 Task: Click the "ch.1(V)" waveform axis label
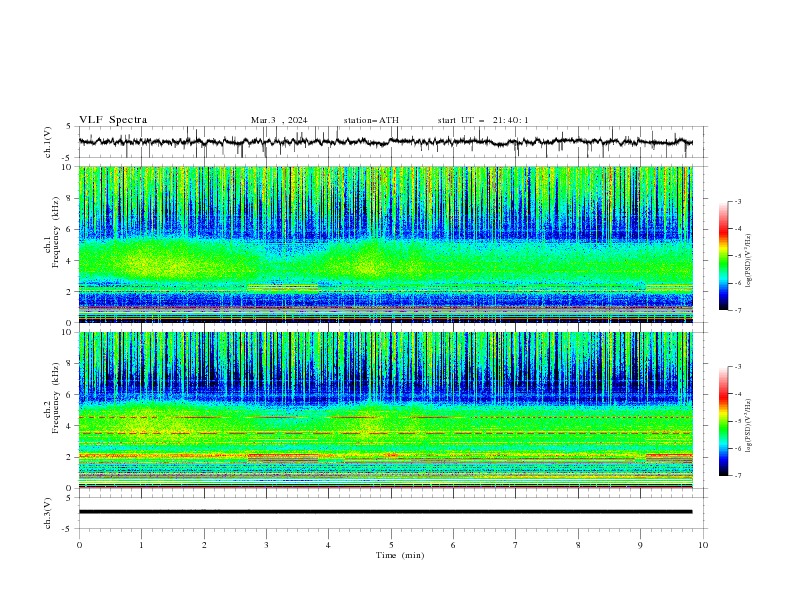[x=48, y=142]
